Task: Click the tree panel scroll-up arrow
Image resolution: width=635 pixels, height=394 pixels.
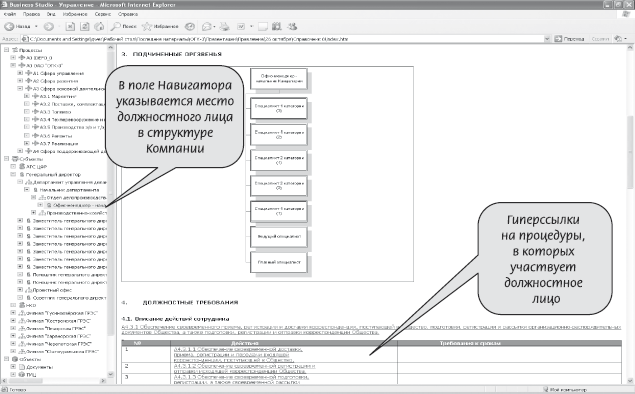Action: click(111, 48)
